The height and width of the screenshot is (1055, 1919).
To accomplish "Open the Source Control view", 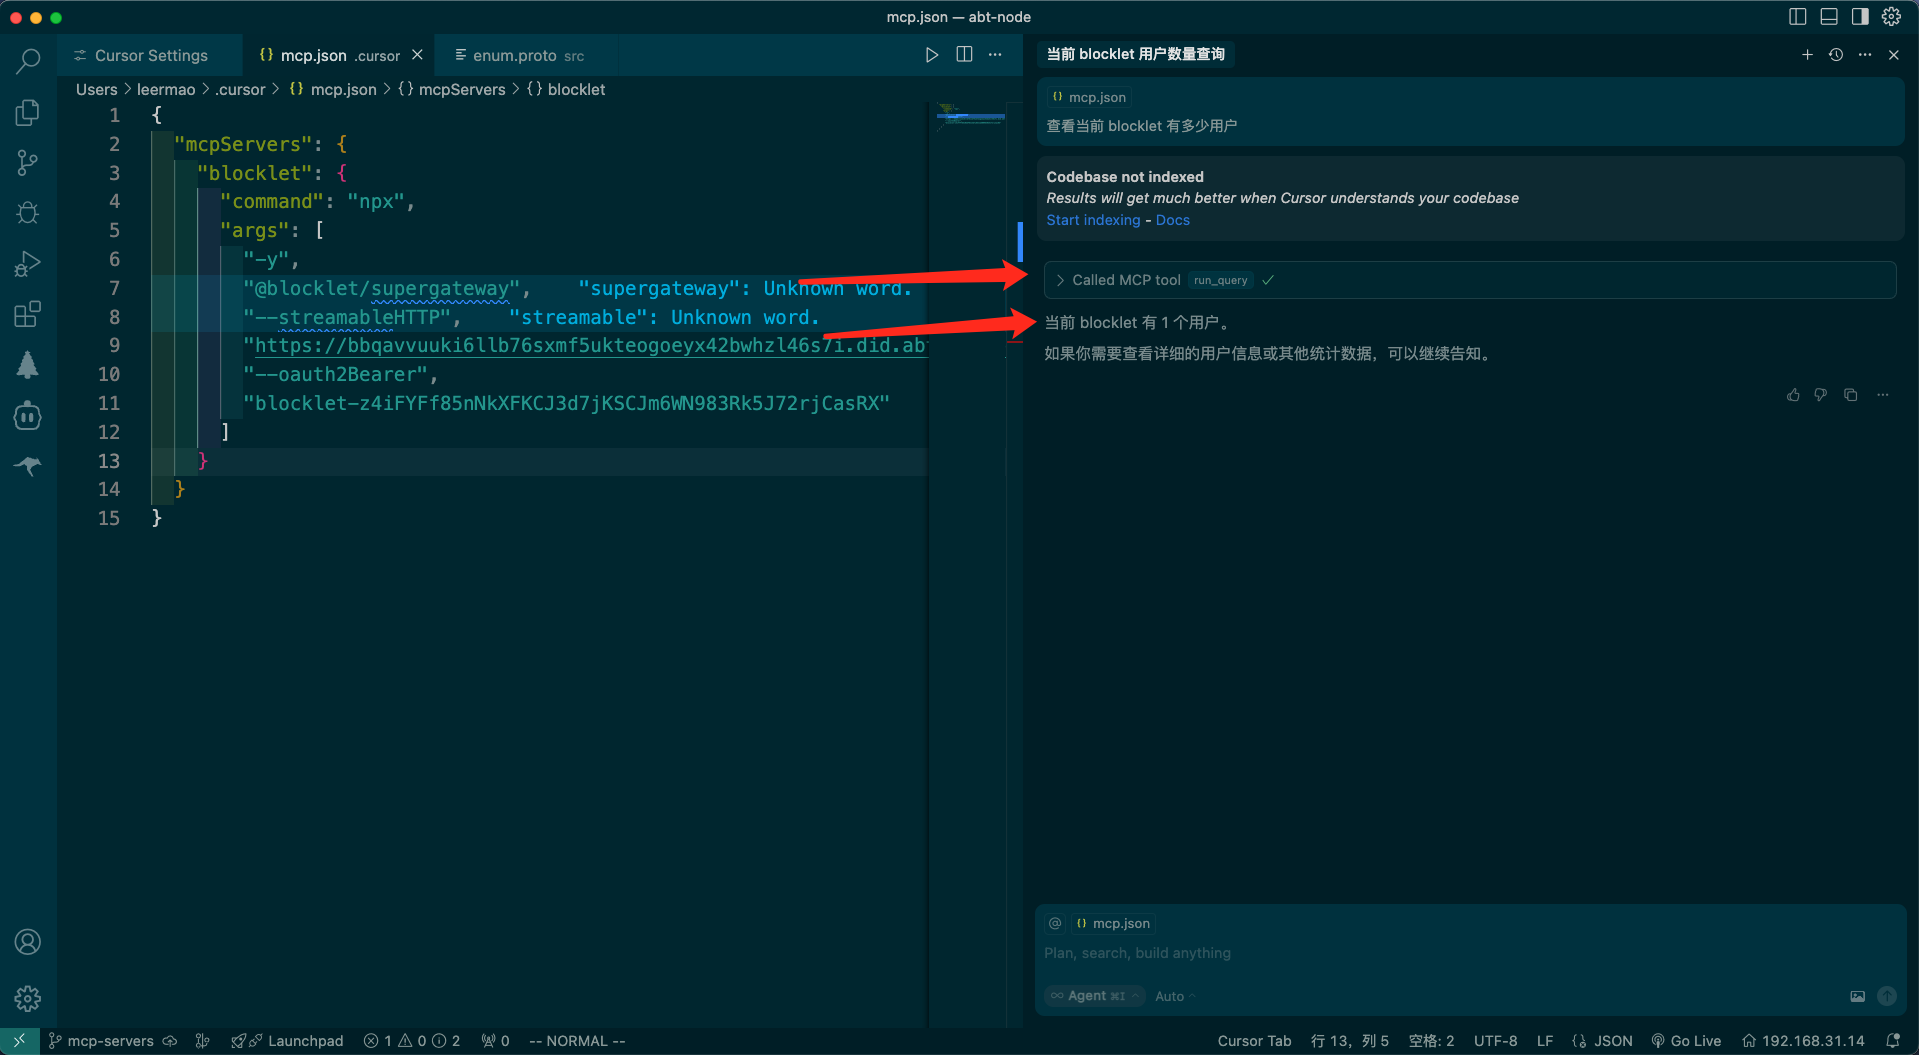I will 28,163.
